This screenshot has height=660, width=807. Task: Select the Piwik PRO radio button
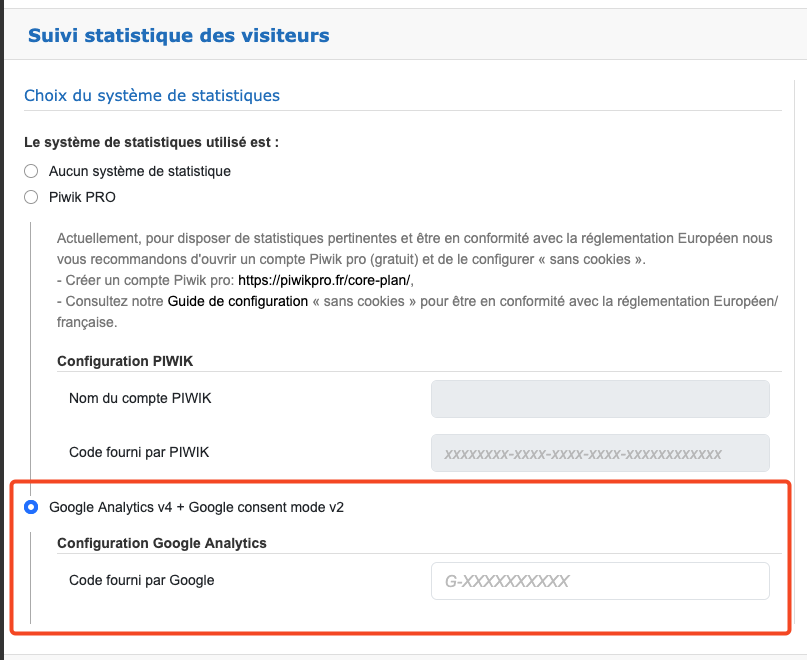coord(31,197)
